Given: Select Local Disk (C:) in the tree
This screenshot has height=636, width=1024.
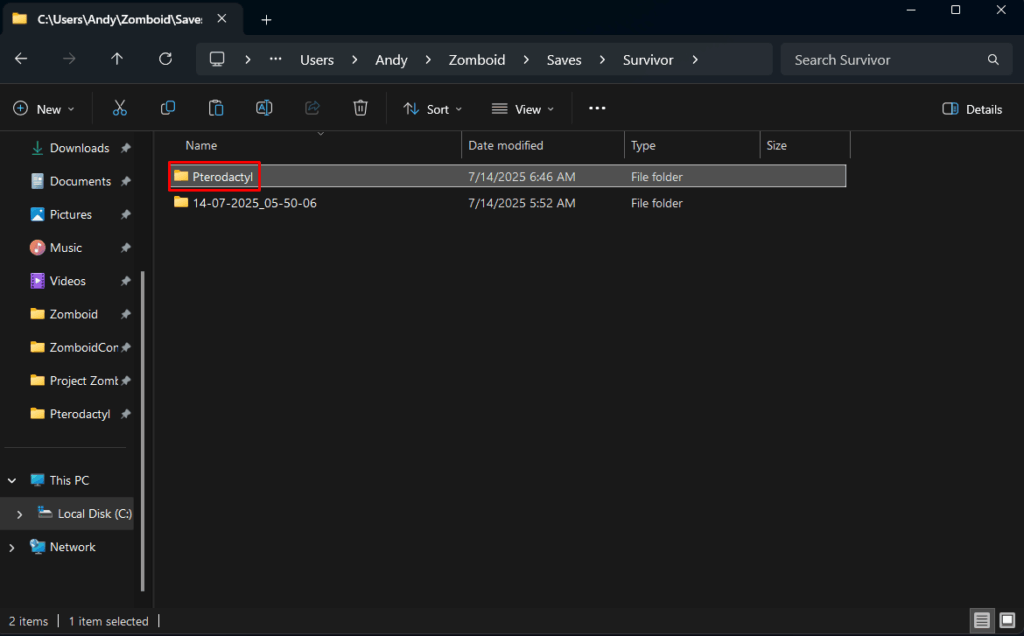Looking at the screenshot, I should pyautogui.click(x=94, y=514).
